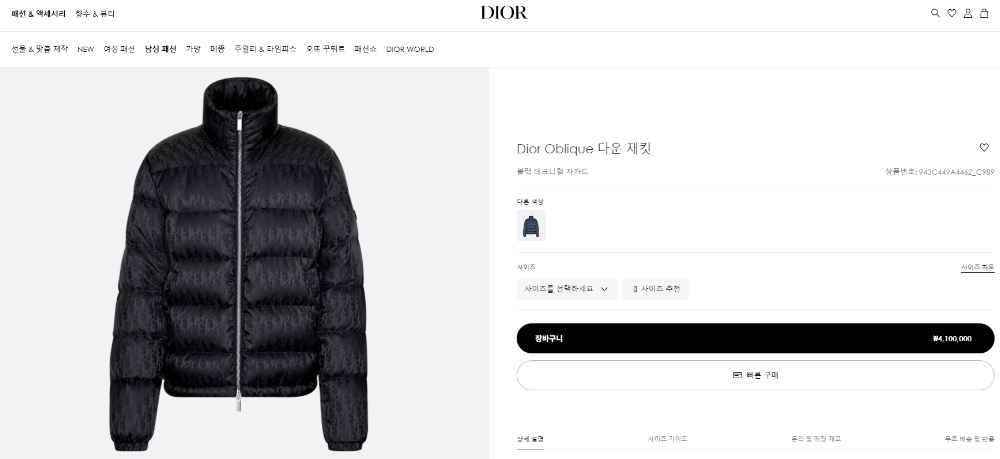Click the card icon in 빠른 구매 button
Viewport: 1000px width, 459px height.
pos(737,375)
